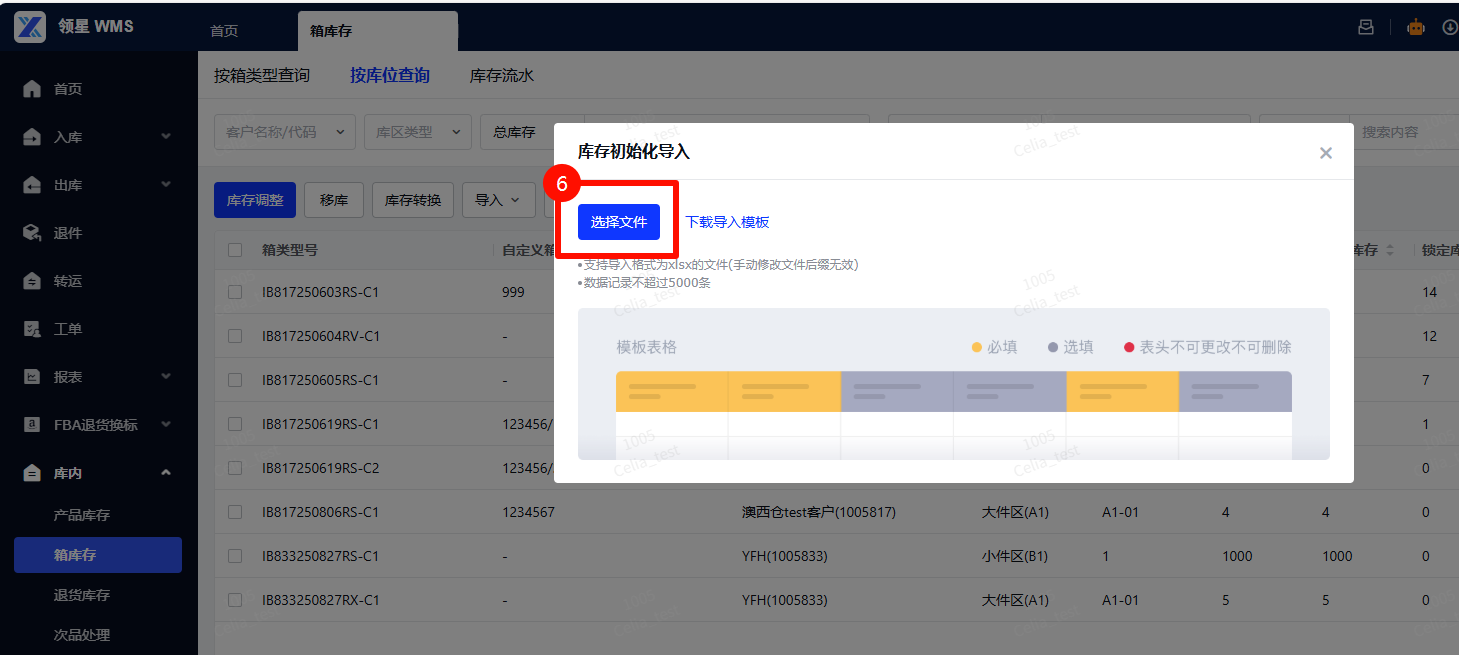
Task: Click the 库存转换 button
Action: (x=413, y=200)
